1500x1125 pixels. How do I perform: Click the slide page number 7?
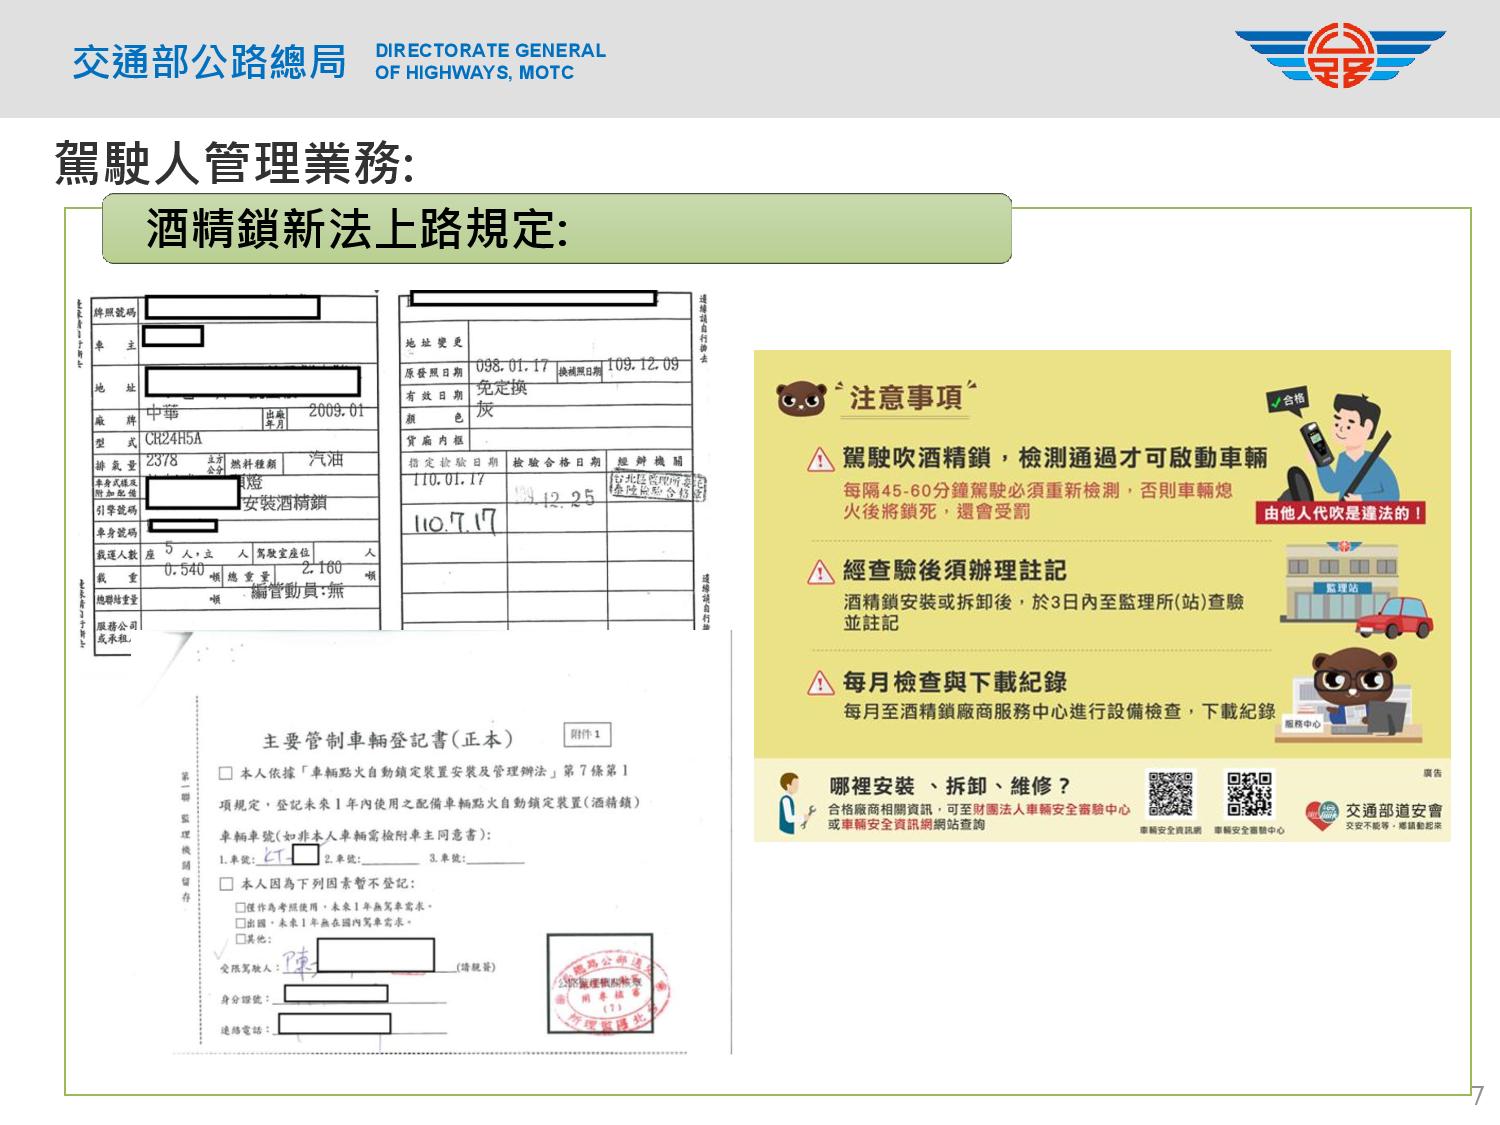point(1478,1095)
